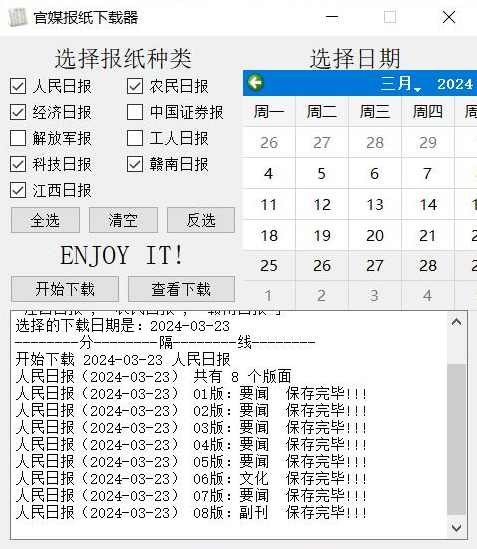Screen dimensions: 477x549
Task: Click the 周一 column header
Action: [x=269, y=112]
